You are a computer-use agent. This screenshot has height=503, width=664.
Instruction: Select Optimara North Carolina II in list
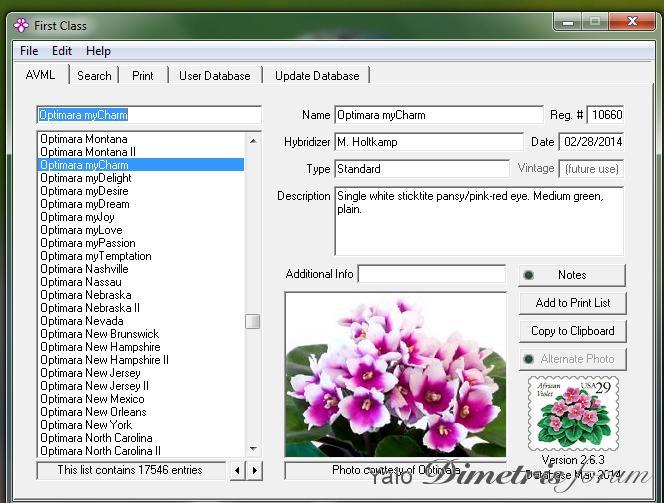(141, 451)
